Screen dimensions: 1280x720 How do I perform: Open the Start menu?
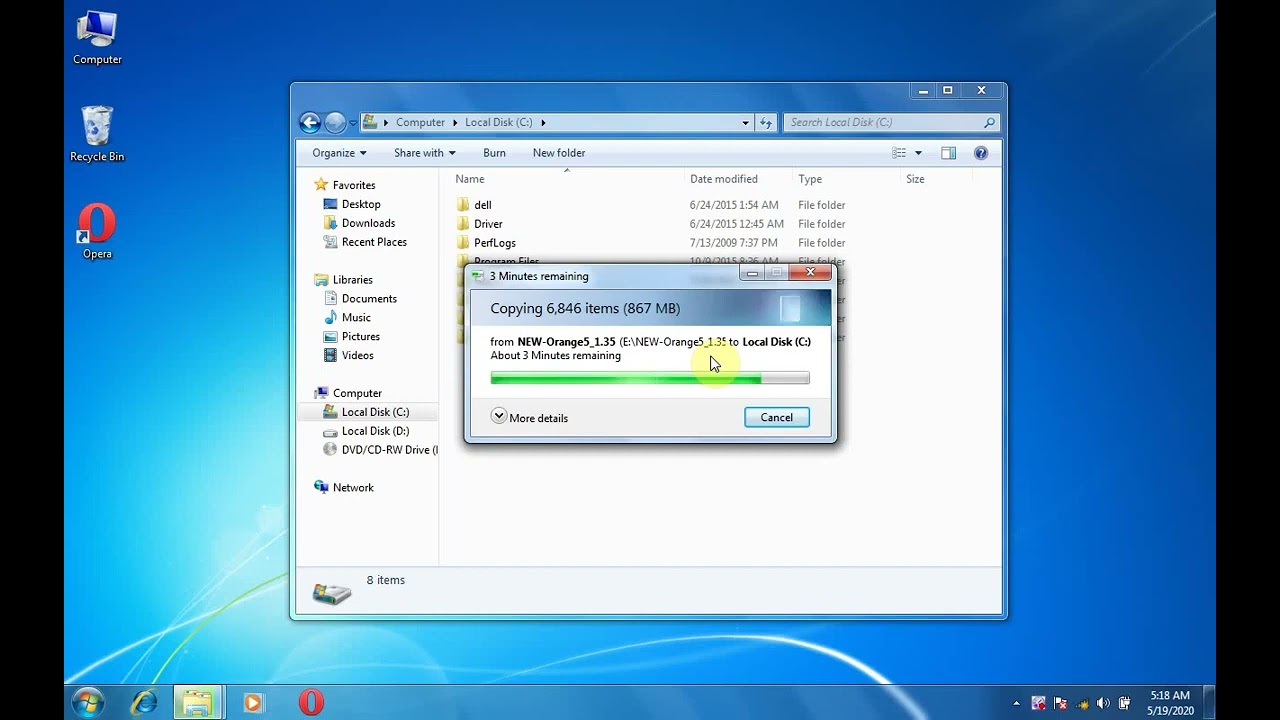coord(88,703)
